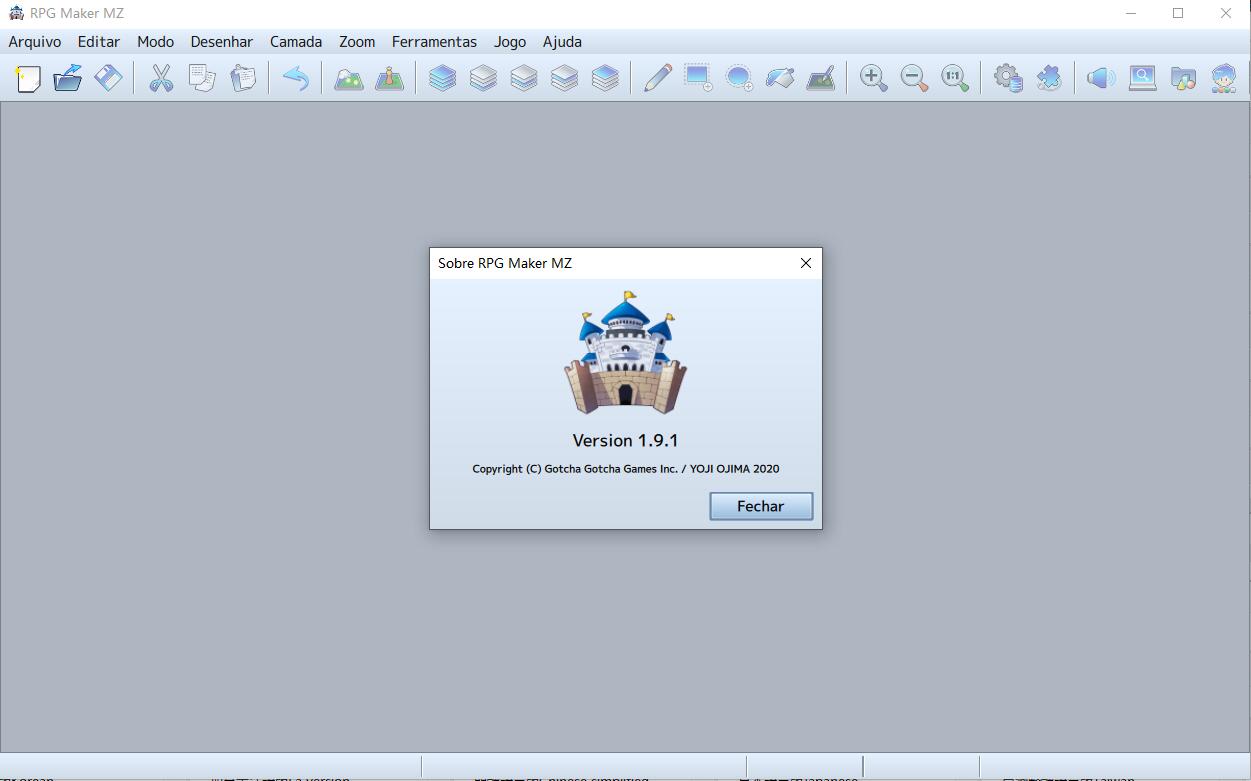Open the Plugin Manager puzzle icon
The height and width of the screenshot is (781, 1251).
[x=1049, y=78]
